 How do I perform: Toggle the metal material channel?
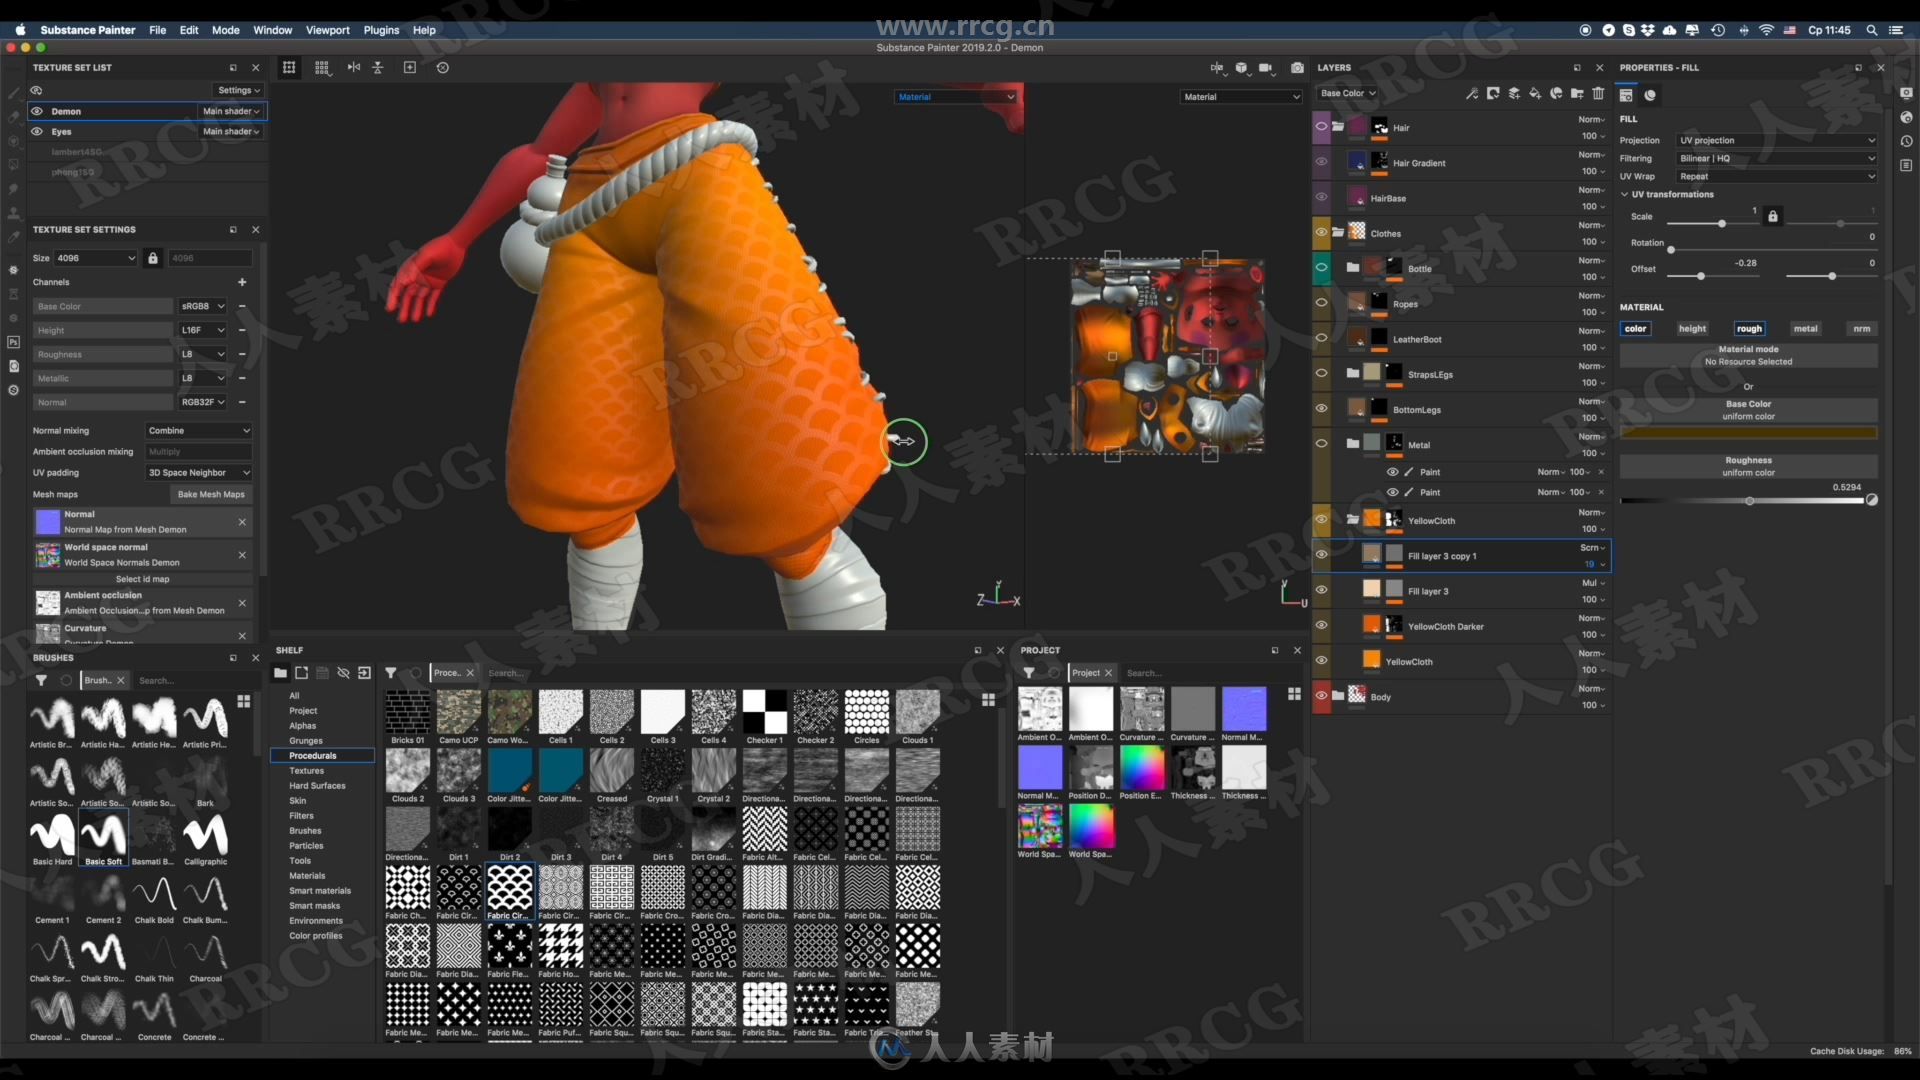pos(1805,328)
